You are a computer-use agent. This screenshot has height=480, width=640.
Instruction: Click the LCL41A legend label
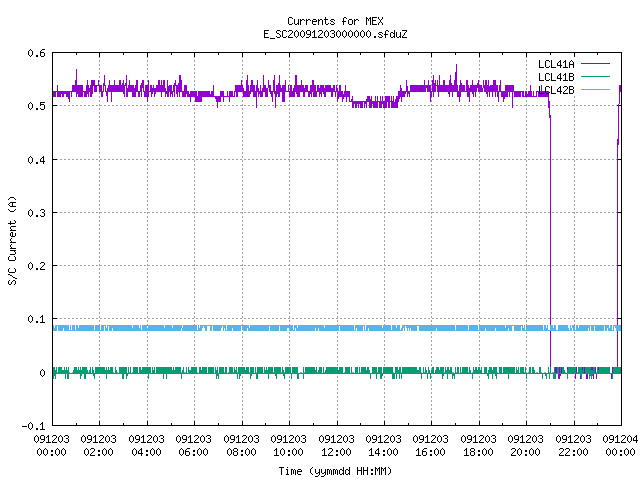[x=556, y=64]
